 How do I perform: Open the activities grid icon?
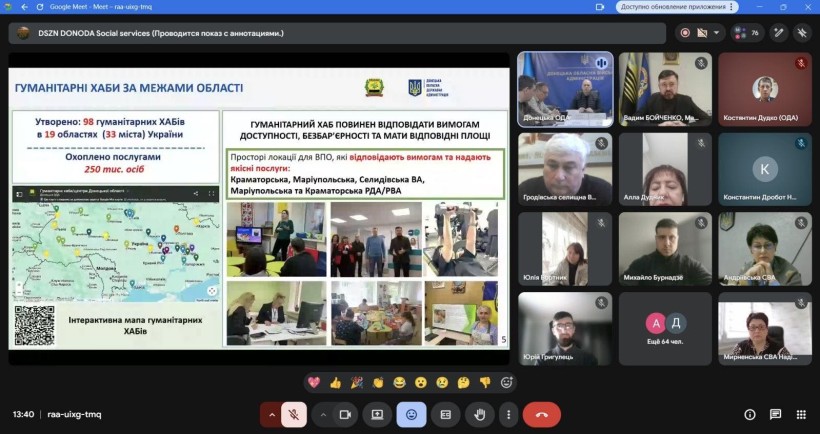(x=801, y=415)
